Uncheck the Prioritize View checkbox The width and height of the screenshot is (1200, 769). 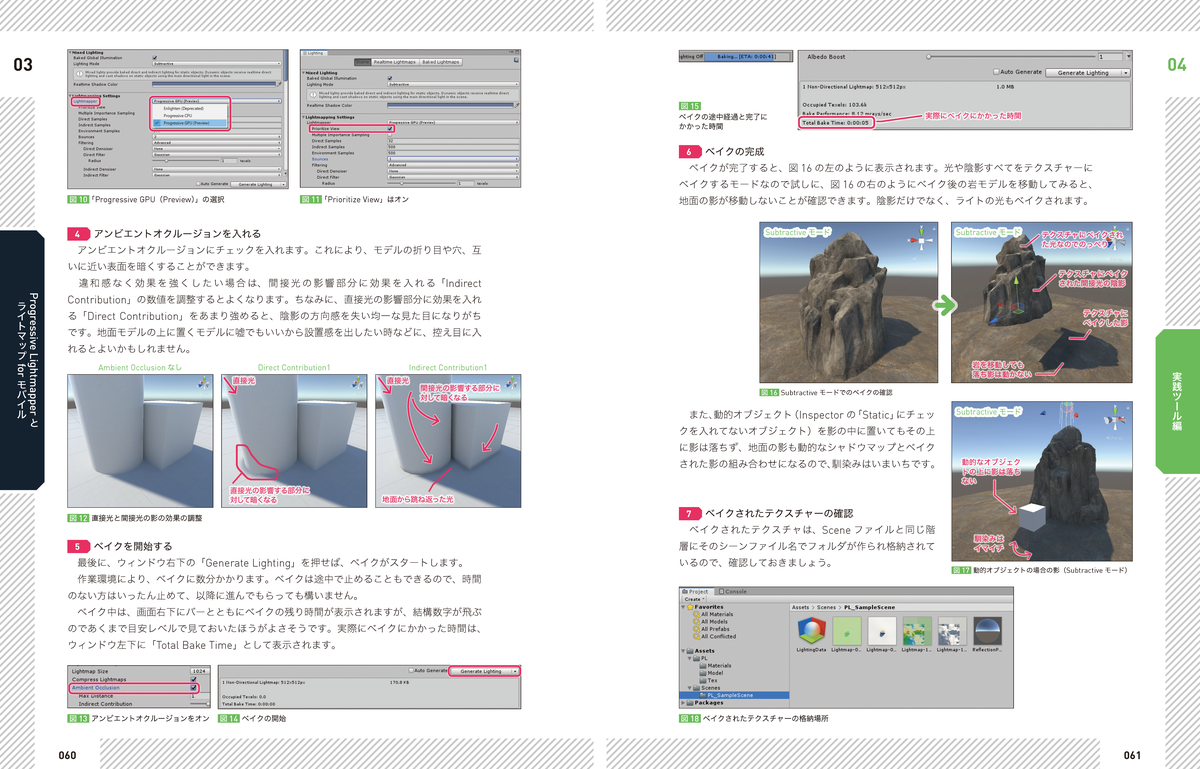tap(390, 129)
